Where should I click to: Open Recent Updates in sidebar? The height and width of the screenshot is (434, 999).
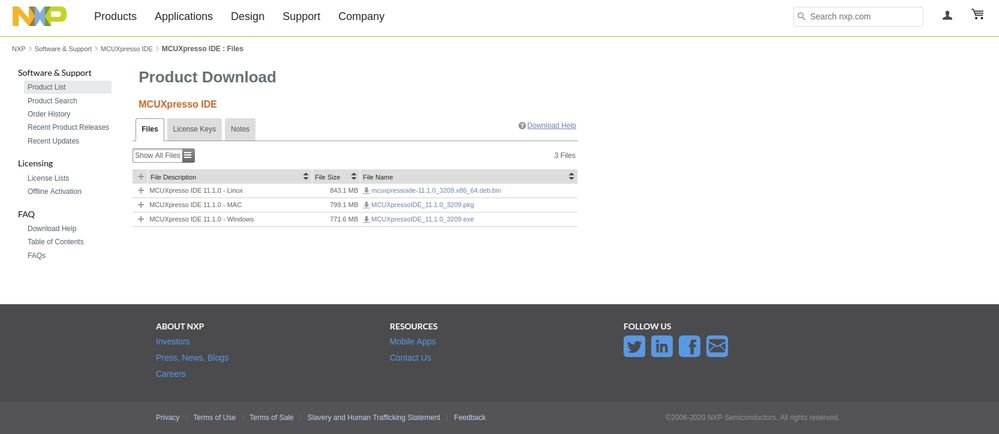click(54, 141)
